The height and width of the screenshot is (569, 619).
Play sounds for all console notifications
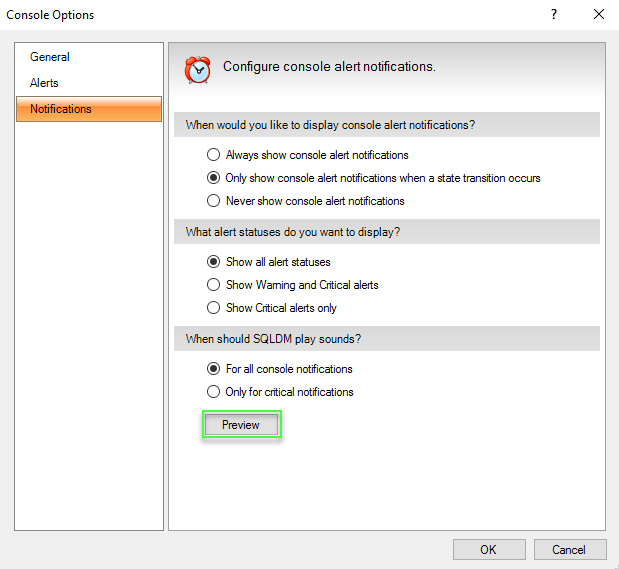(213, 369)
